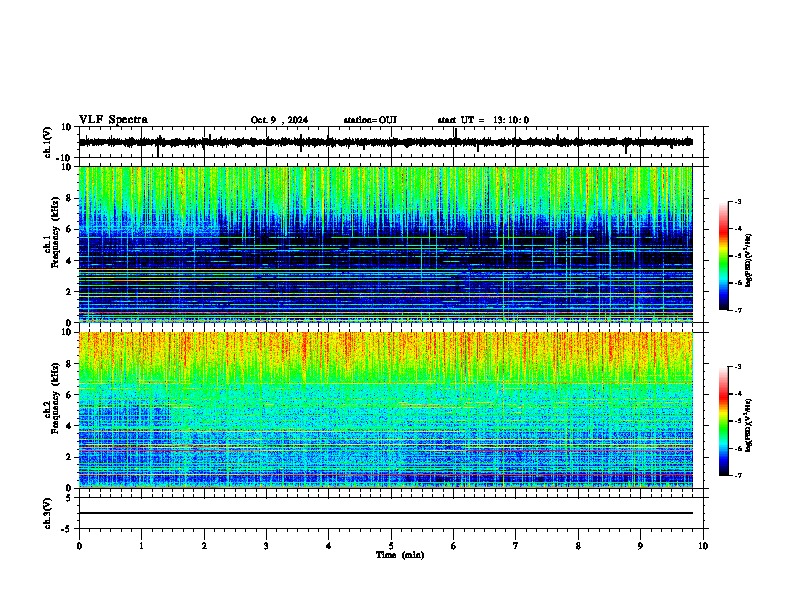Click the time axis tick label "0"
Image resolution: width=792 pixels, height=612 pixels.
[79, 546]
